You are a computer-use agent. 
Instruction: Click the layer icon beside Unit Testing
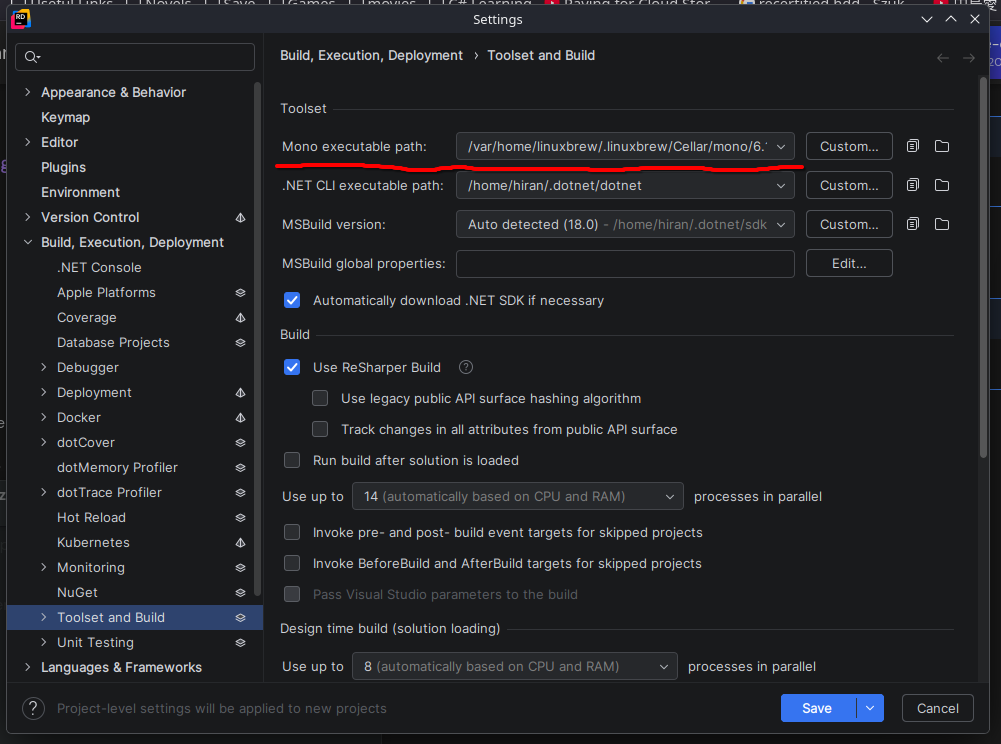pos(240,642)
